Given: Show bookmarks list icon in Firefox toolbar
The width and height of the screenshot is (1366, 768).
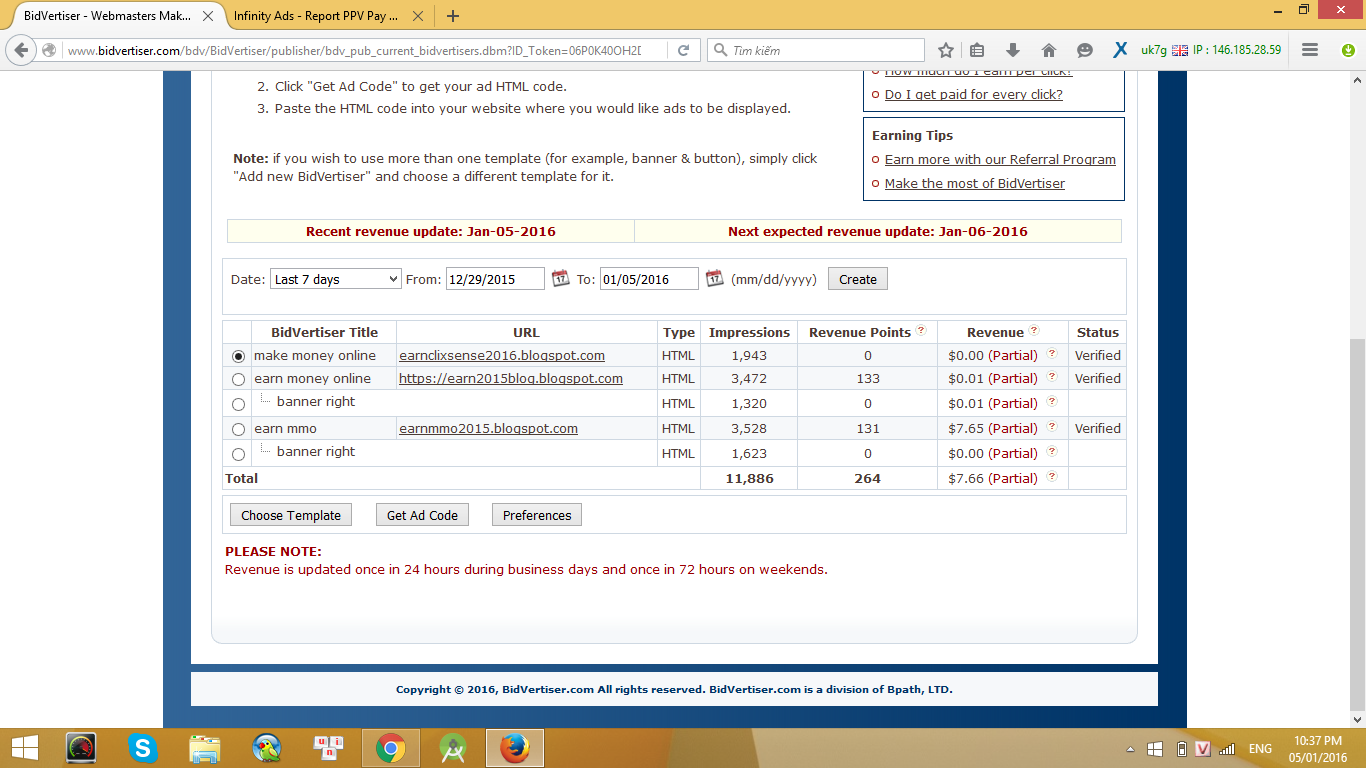Looking at the screenshot, I should pos(978,50).
